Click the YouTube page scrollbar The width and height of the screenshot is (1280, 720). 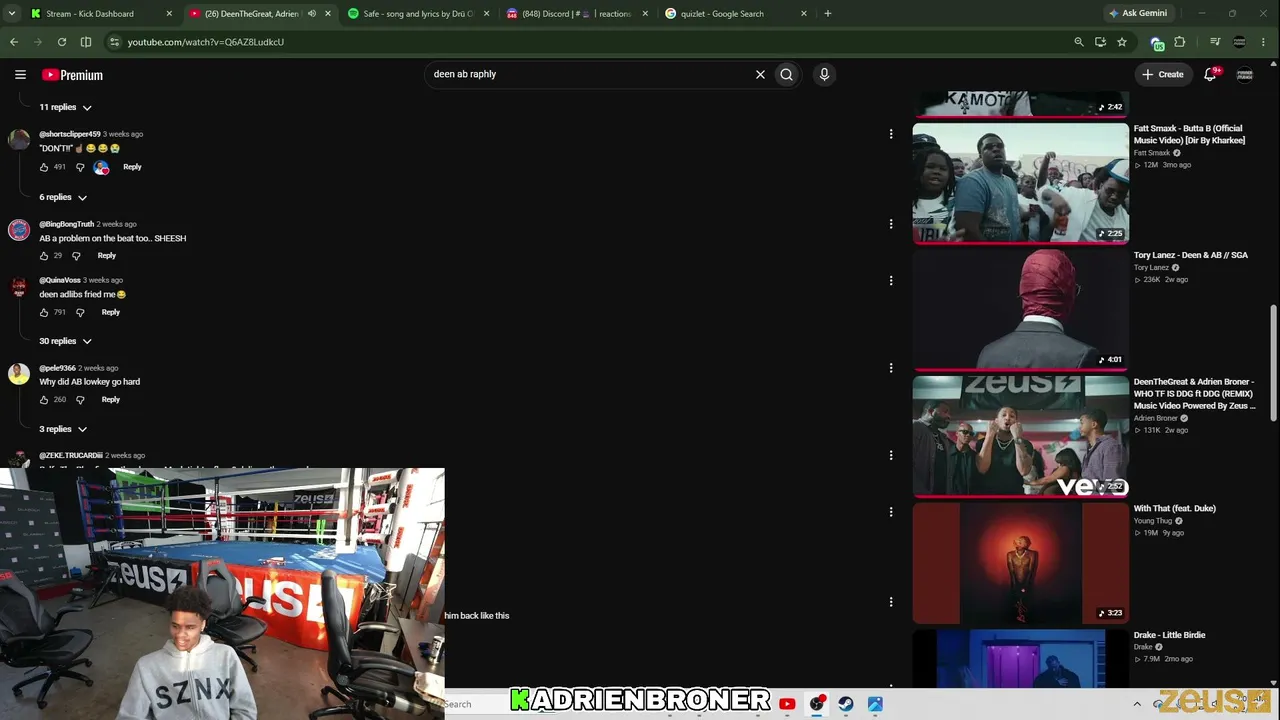pos(1273,361)
